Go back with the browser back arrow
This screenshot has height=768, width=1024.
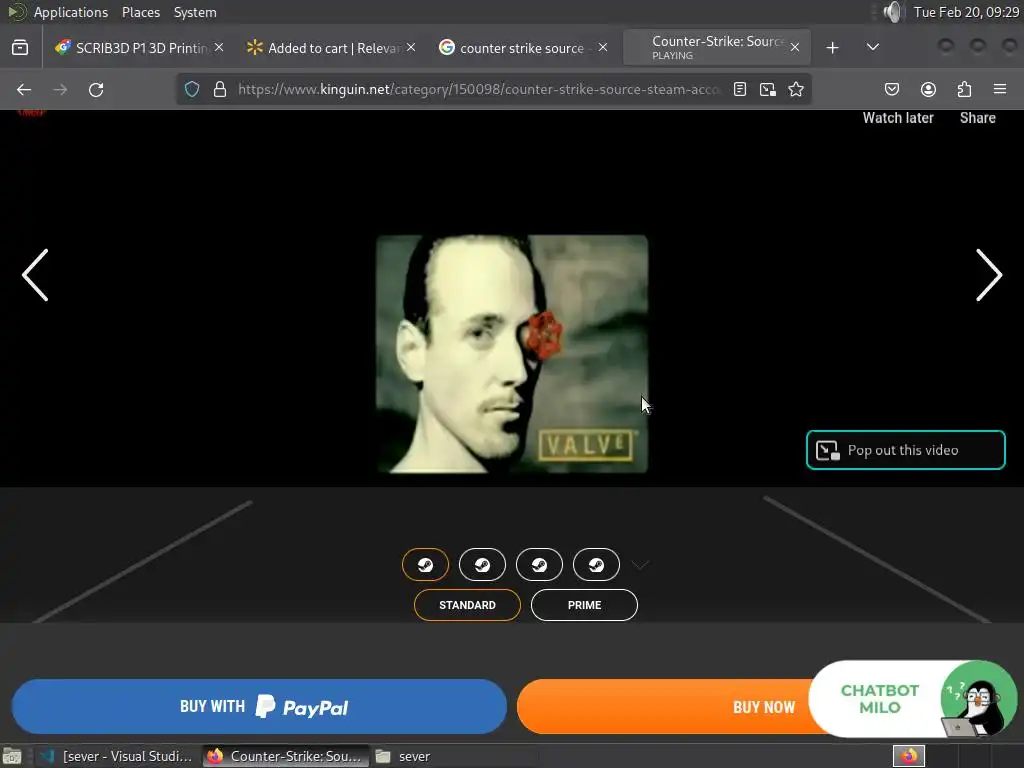[24, 89]
